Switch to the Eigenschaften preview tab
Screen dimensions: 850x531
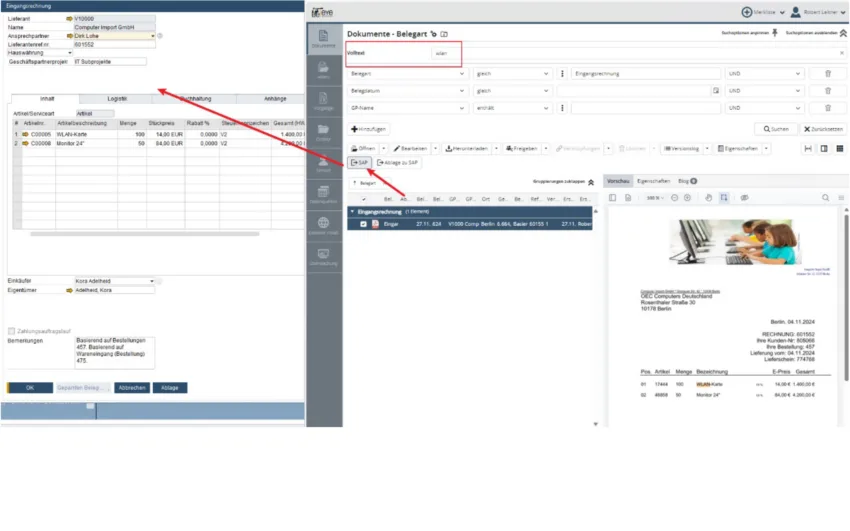(653, 181)
